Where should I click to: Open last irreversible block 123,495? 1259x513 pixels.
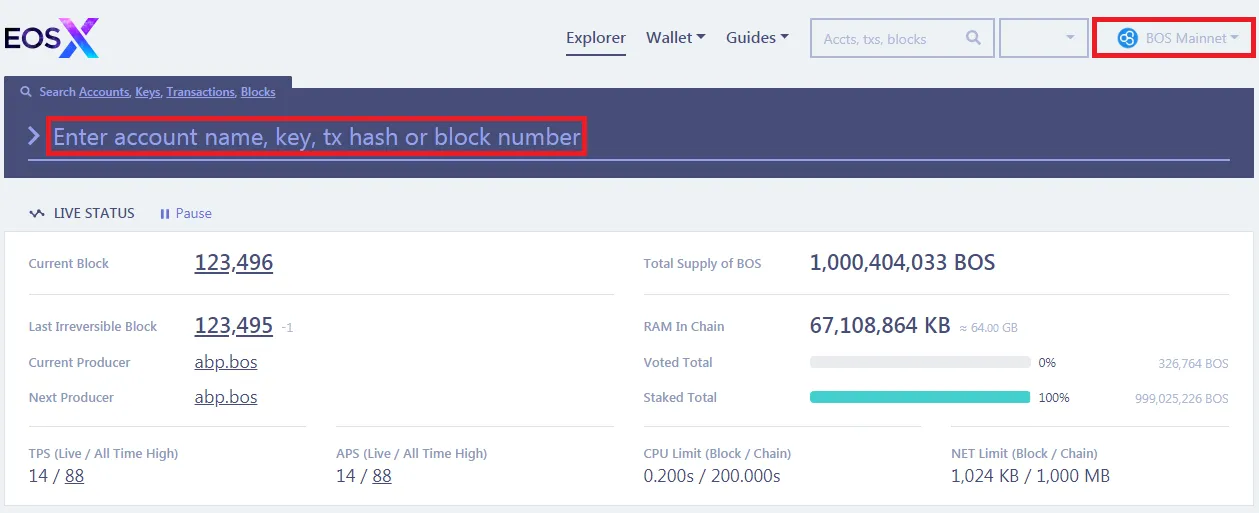[x=234, y=326]
